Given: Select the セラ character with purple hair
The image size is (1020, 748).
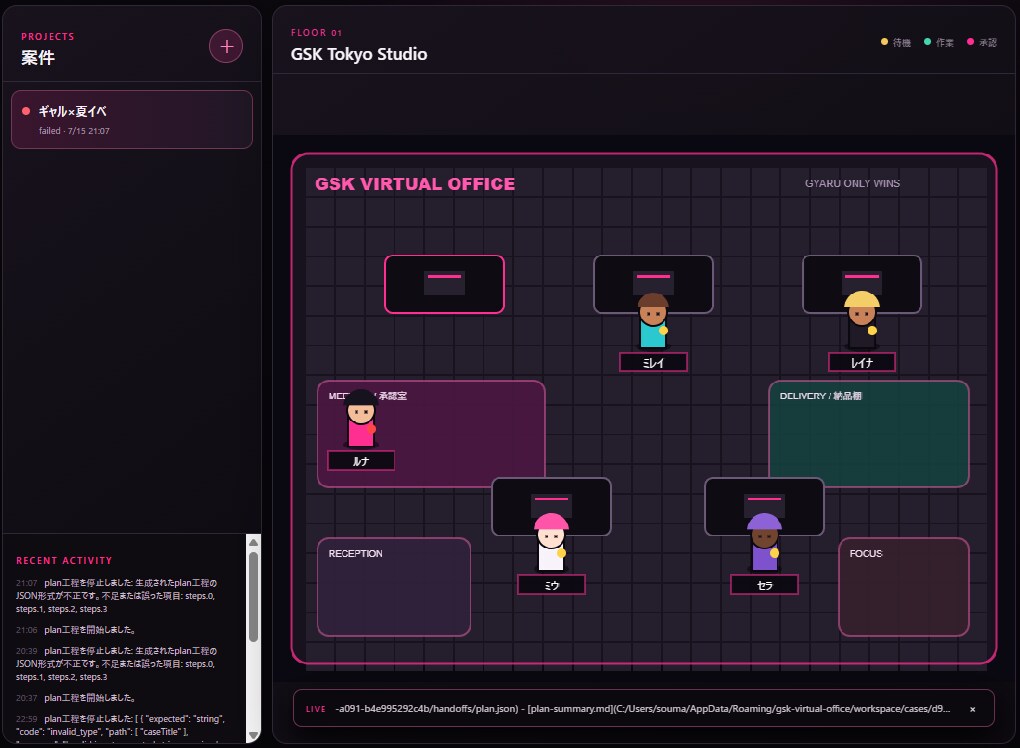Looking at the screenshot, I should click(764, 542).
